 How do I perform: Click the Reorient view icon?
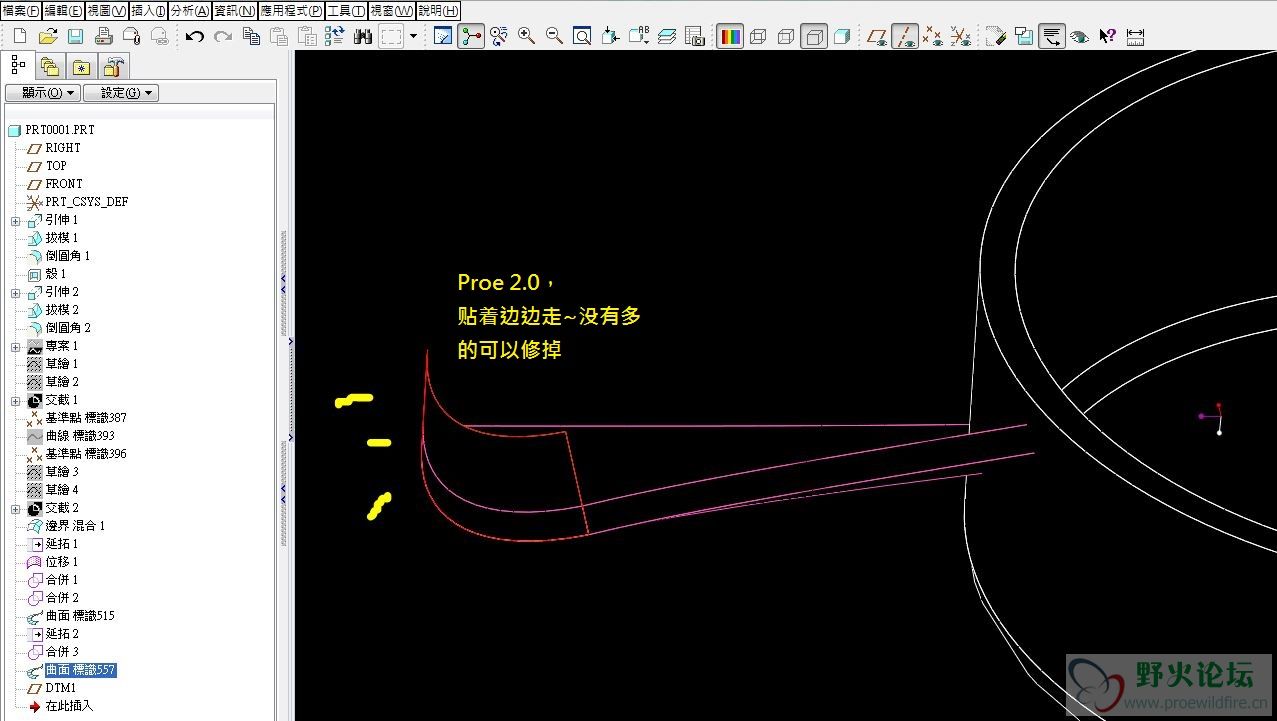(x=610, y=36)
